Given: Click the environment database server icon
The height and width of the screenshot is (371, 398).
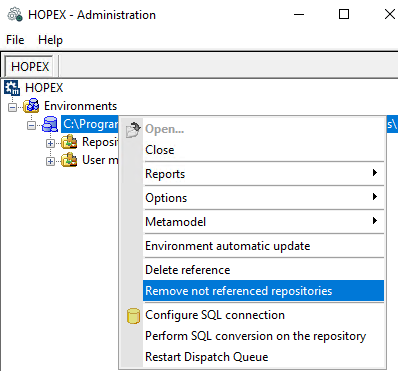Looking at the screenshot, I should pos(50,124).
